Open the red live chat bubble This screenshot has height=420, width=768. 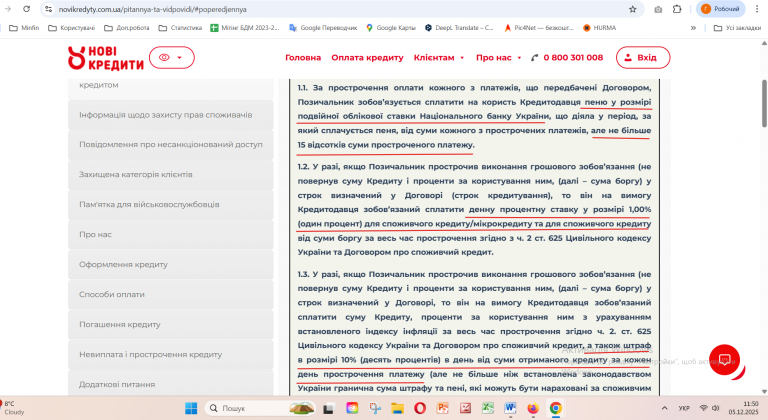point(724,360)
